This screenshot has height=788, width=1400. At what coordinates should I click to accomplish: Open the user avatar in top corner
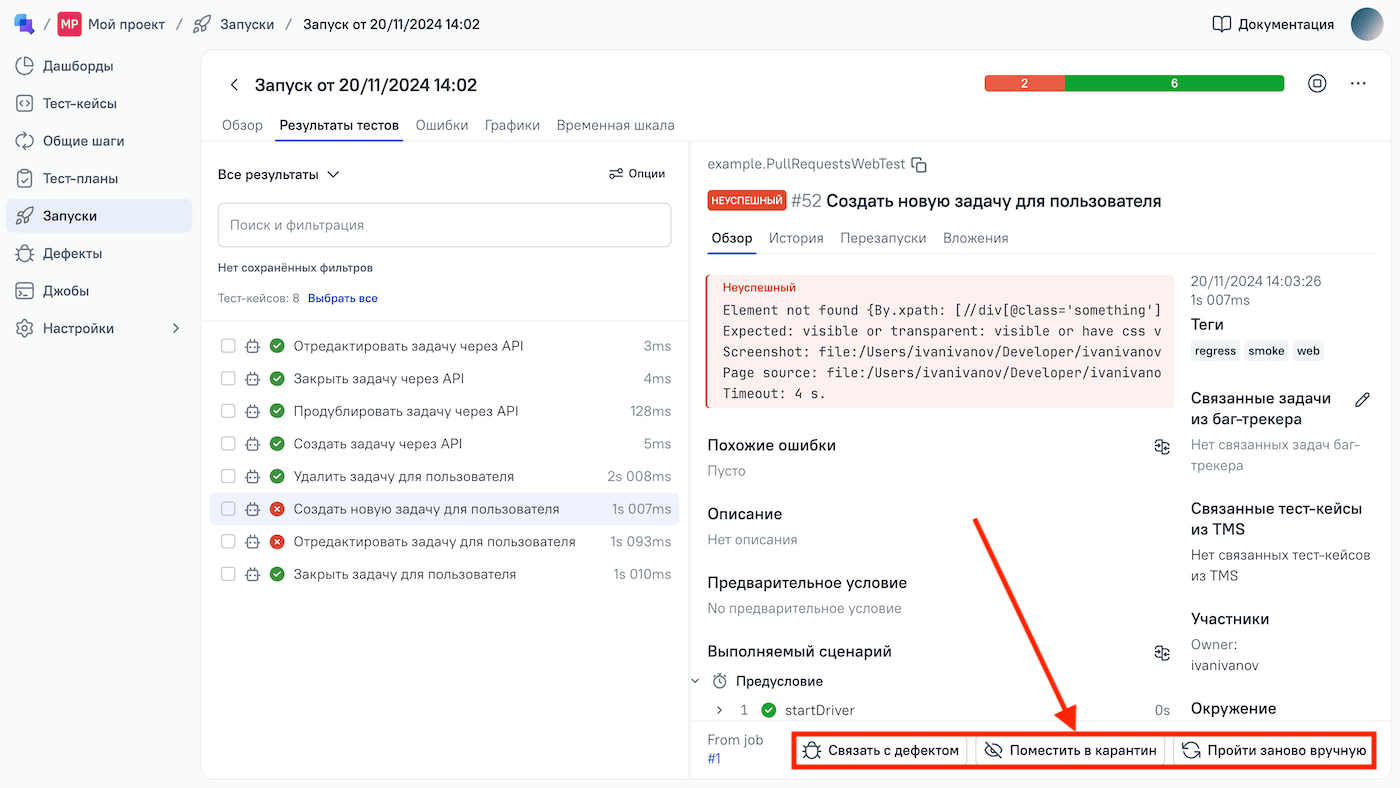click(1366, 24)
